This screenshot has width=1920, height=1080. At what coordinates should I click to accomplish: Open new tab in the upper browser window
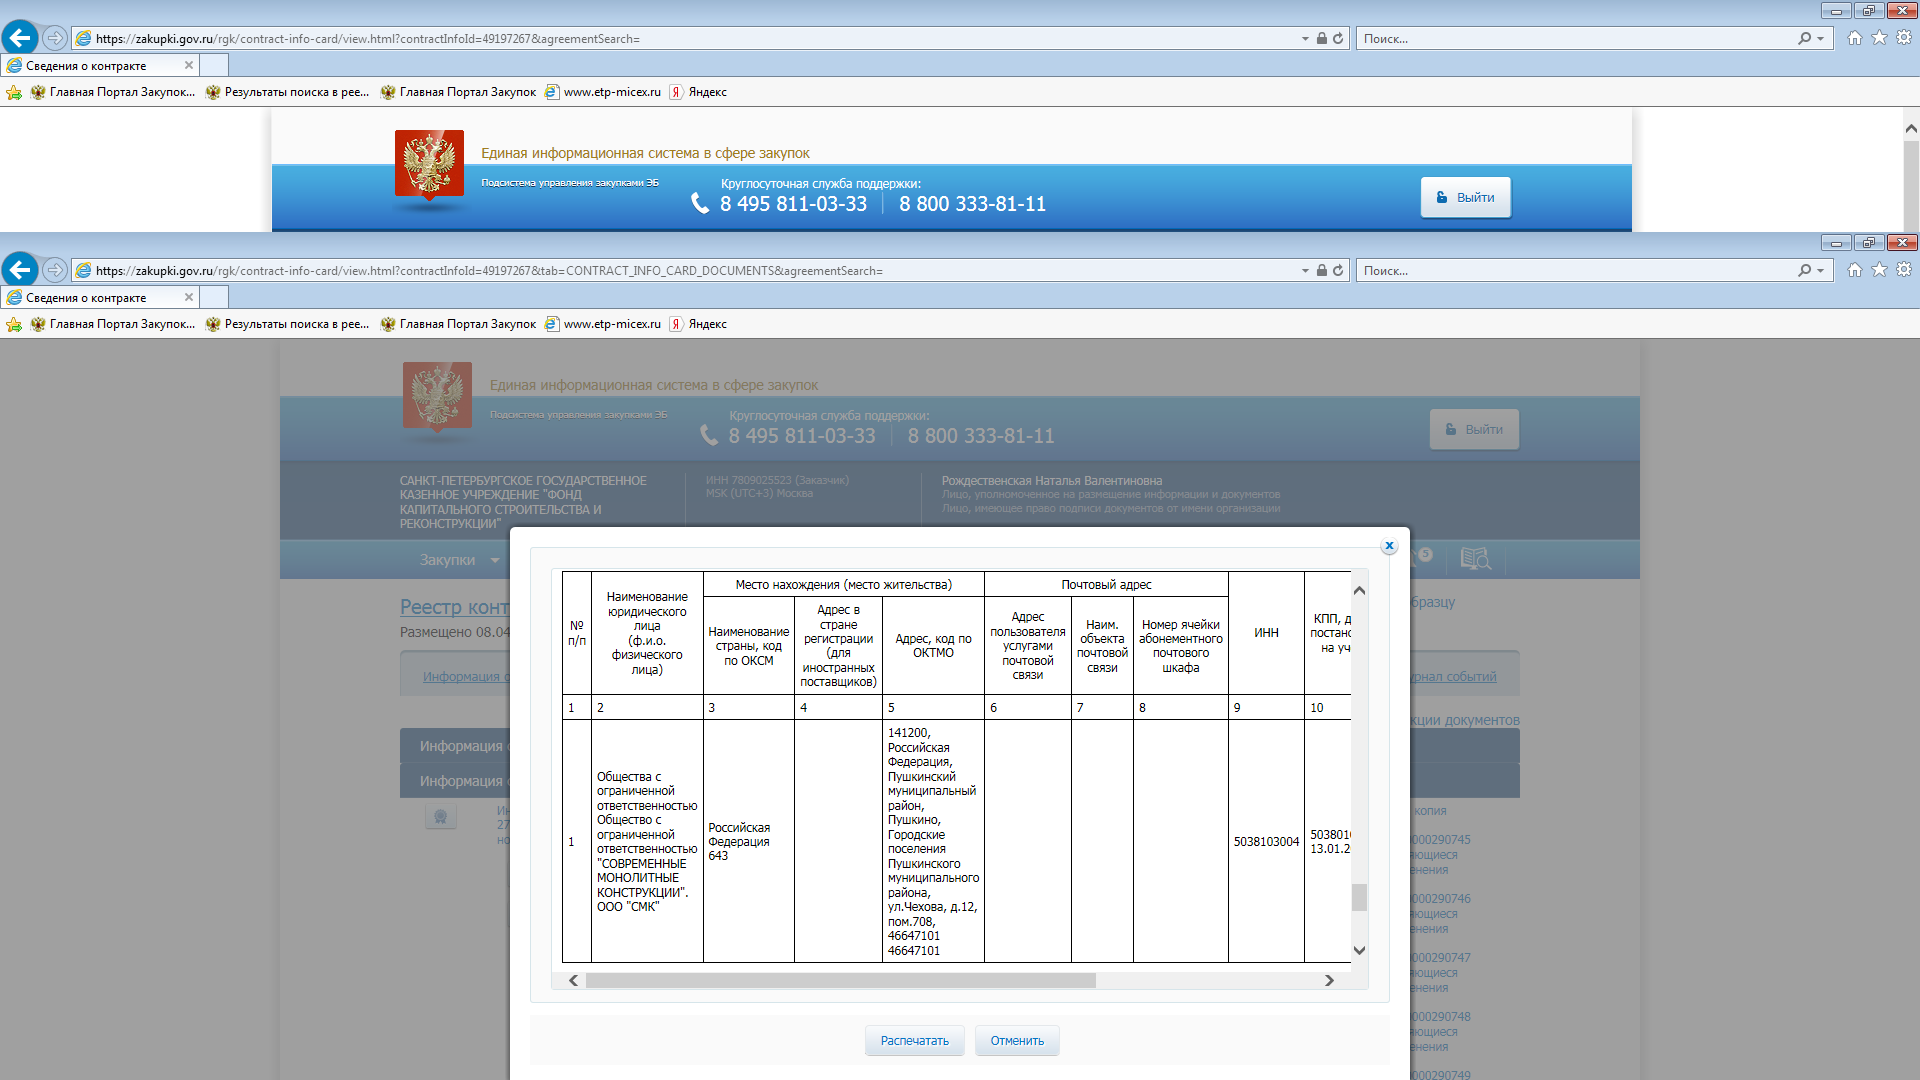(214, 65)
